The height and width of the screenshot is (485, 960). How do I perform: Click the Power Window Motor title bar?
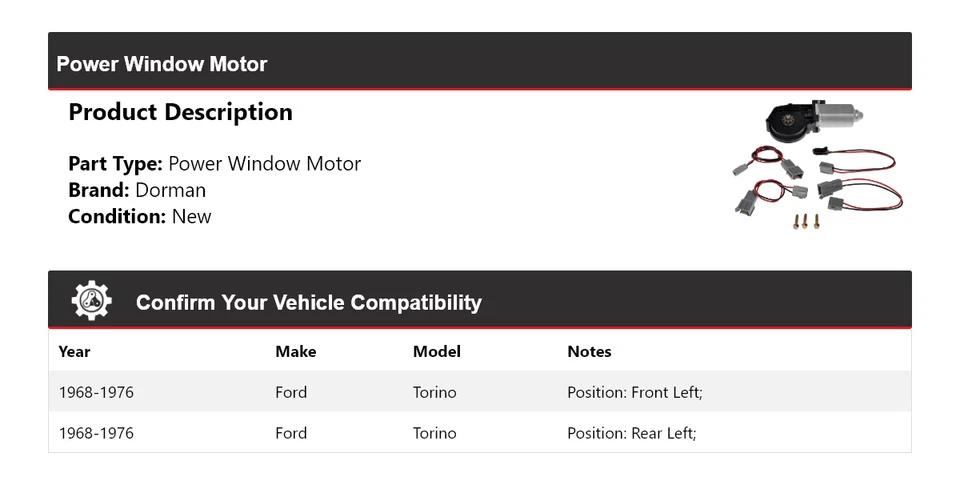coord(162,64)
